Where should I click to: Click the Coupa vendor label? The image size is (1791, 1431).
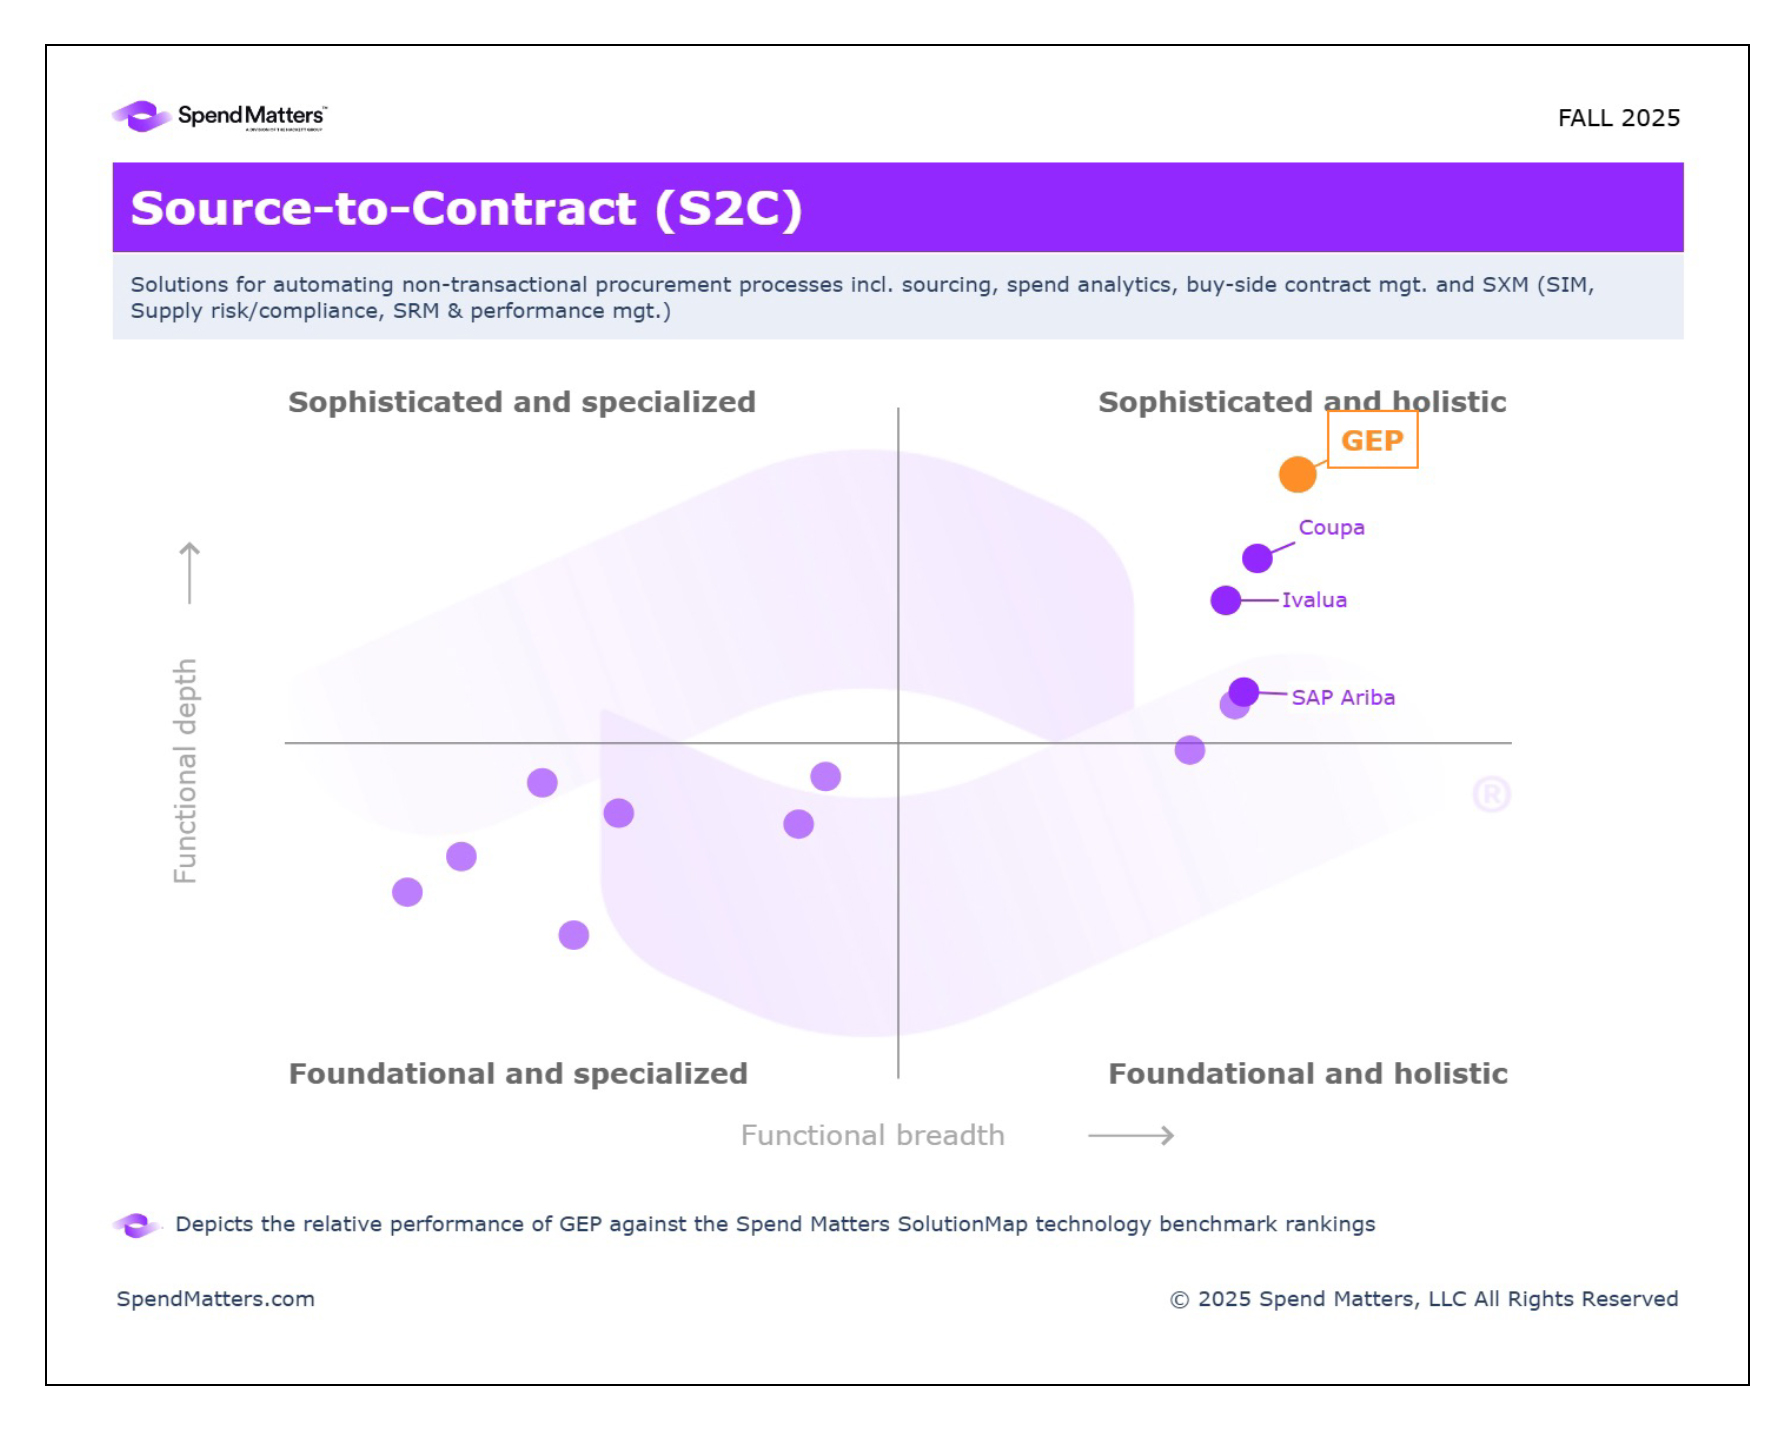(x=1331, y=527)
